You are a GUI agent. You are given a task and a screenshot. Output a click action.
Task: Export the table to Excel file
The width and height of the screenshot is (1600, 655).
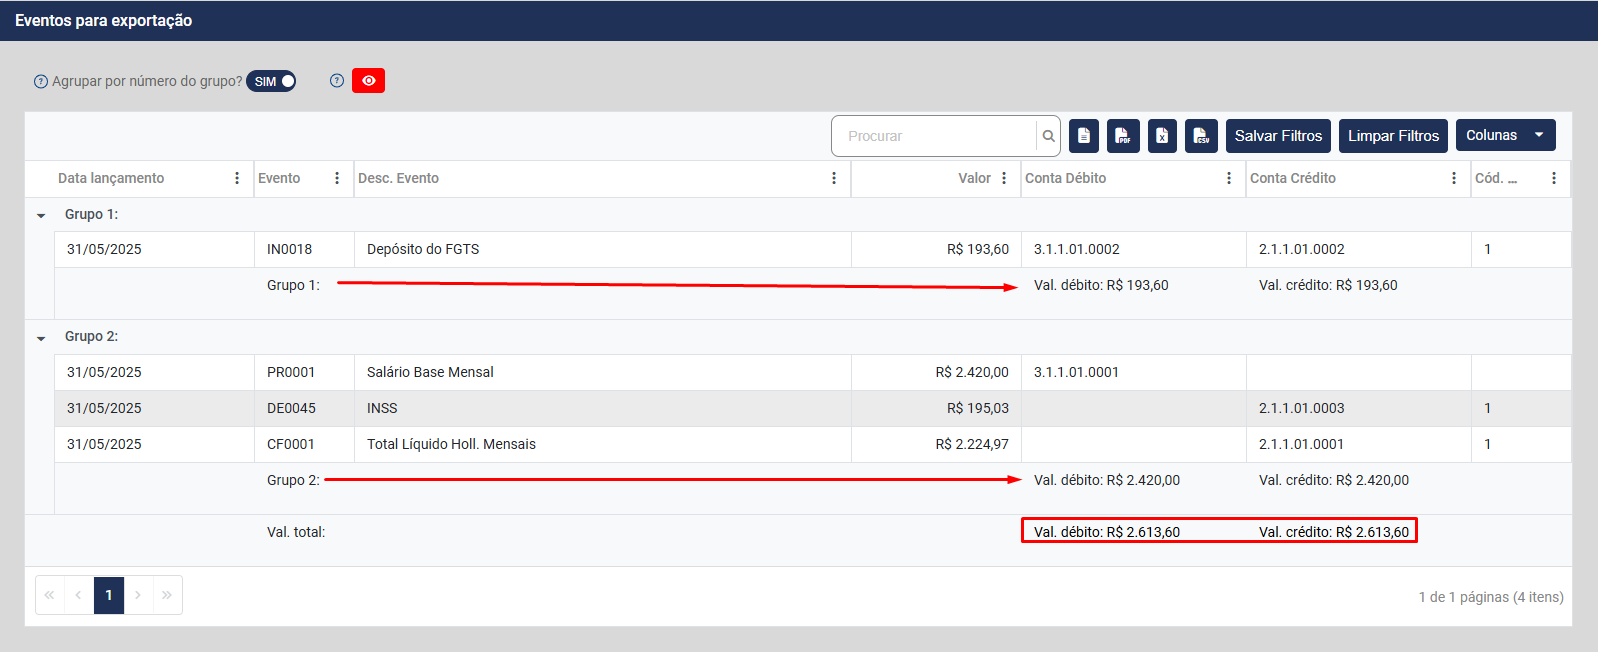click(1162, 136)
